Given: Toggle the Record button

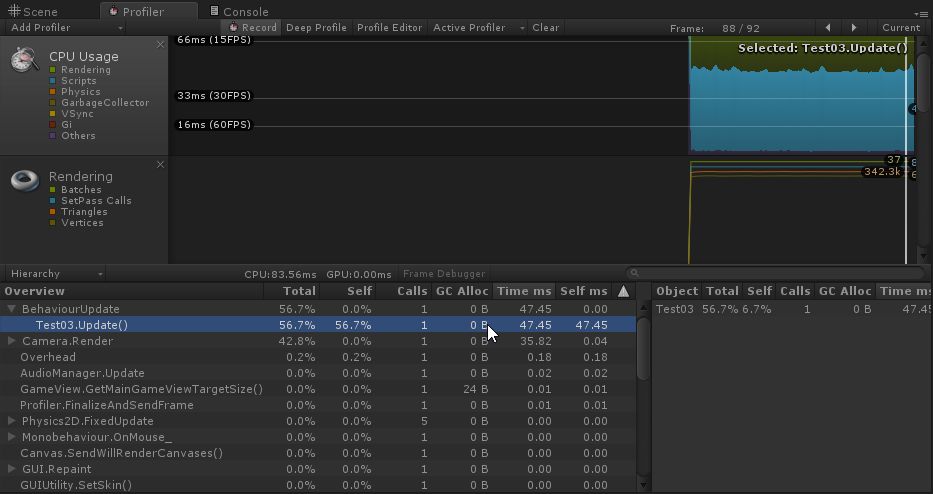Looking at the screenshot, I should (253, 27).
